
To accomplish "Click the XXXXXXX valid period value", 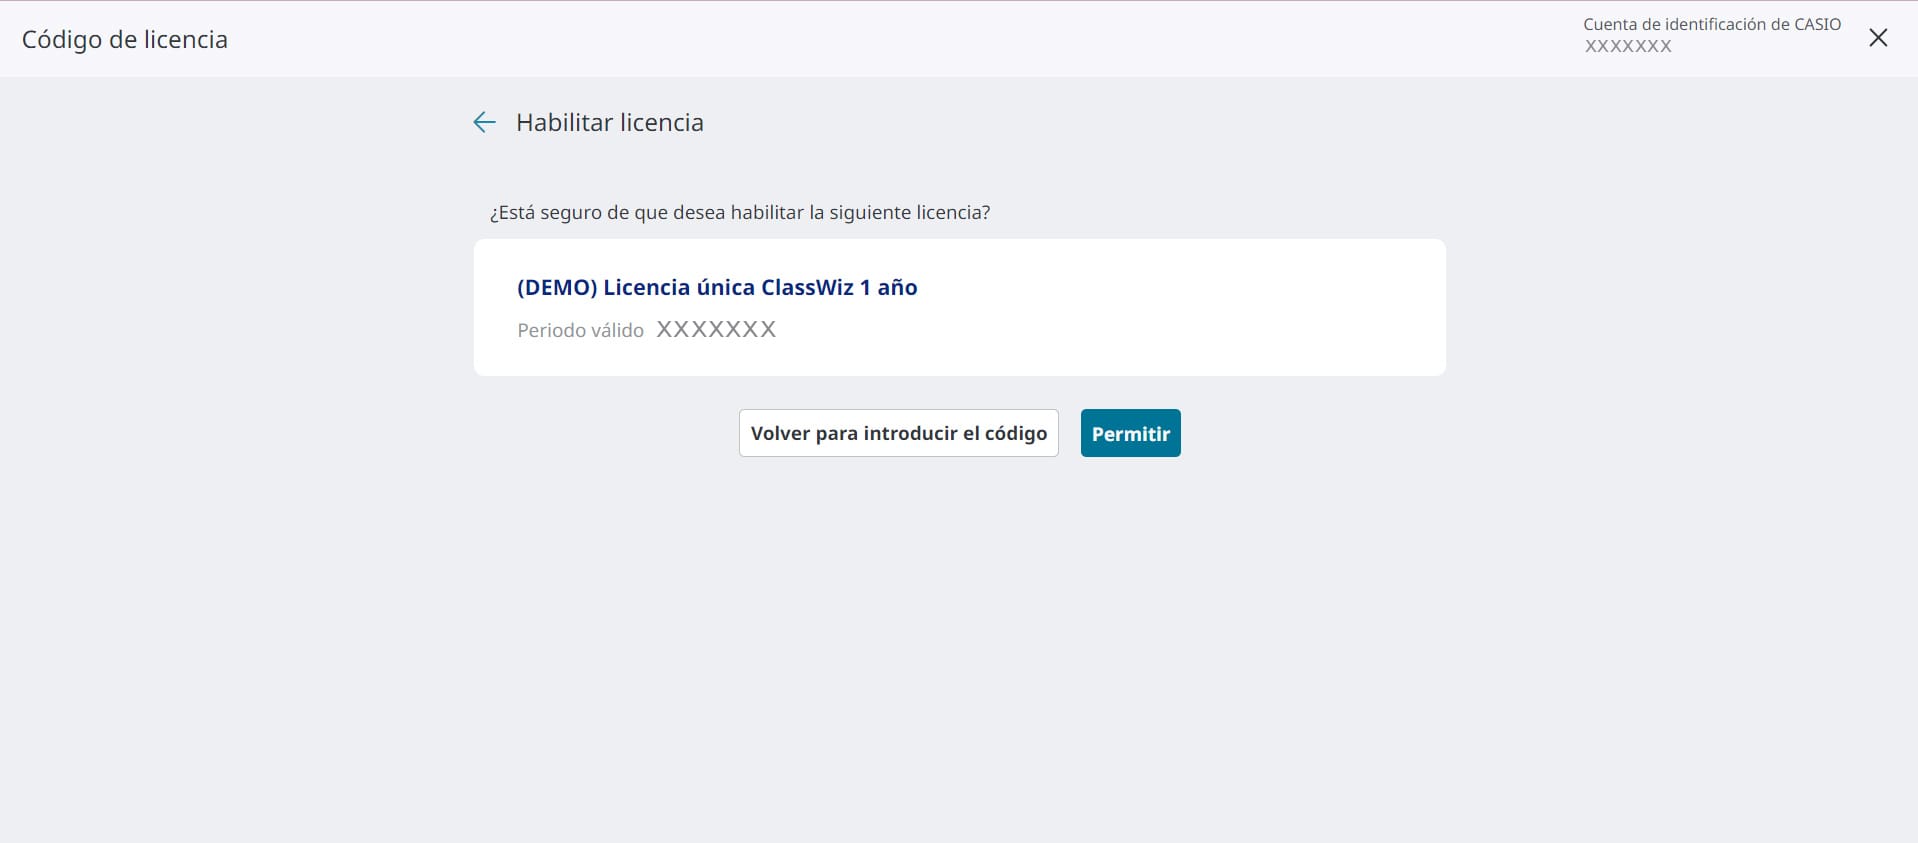I will pyautogui.click(x=716, y=330).
